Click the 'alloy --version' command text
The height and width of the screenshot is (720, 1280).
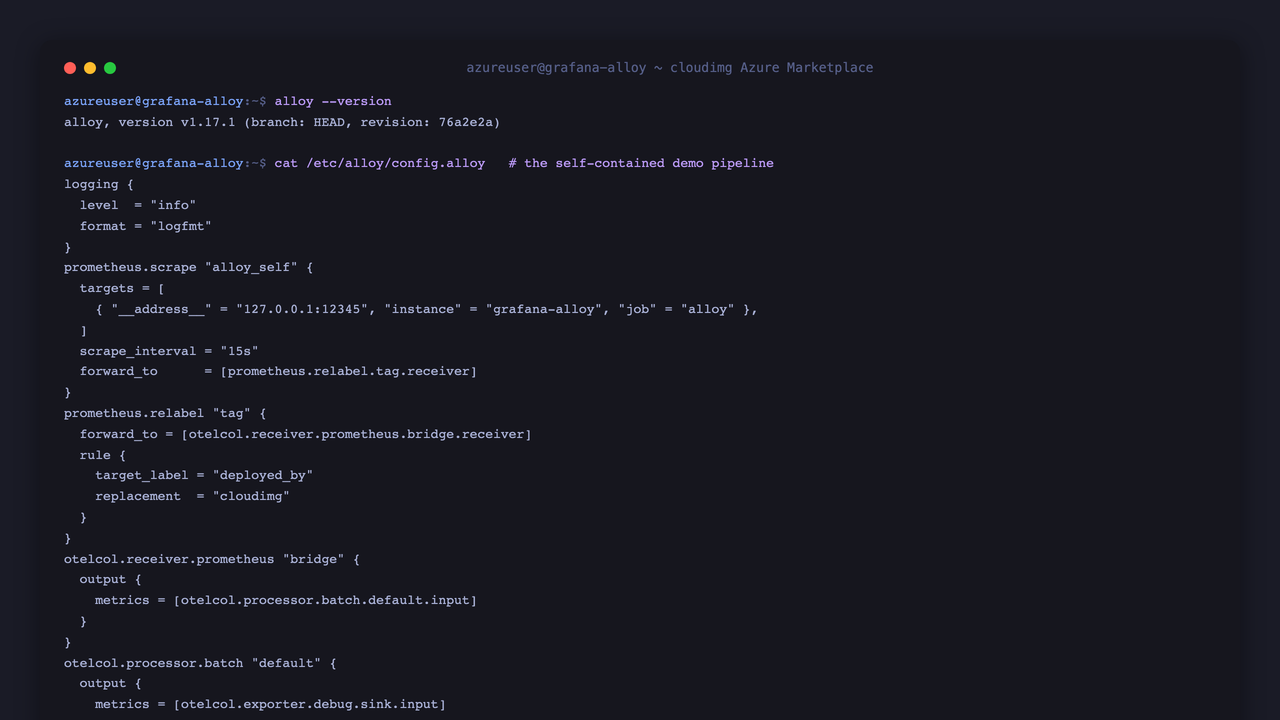click(333, 101)
